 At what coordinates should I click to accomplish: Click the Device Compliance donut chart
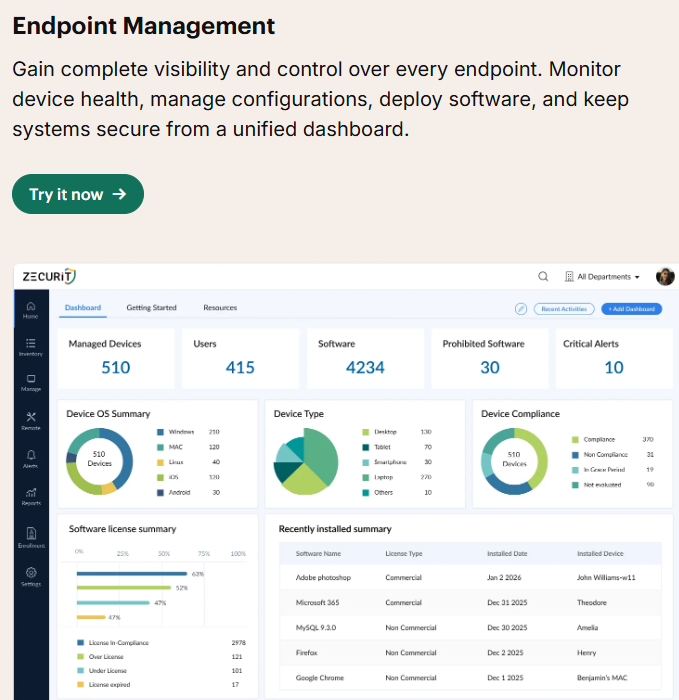(514, 461)
